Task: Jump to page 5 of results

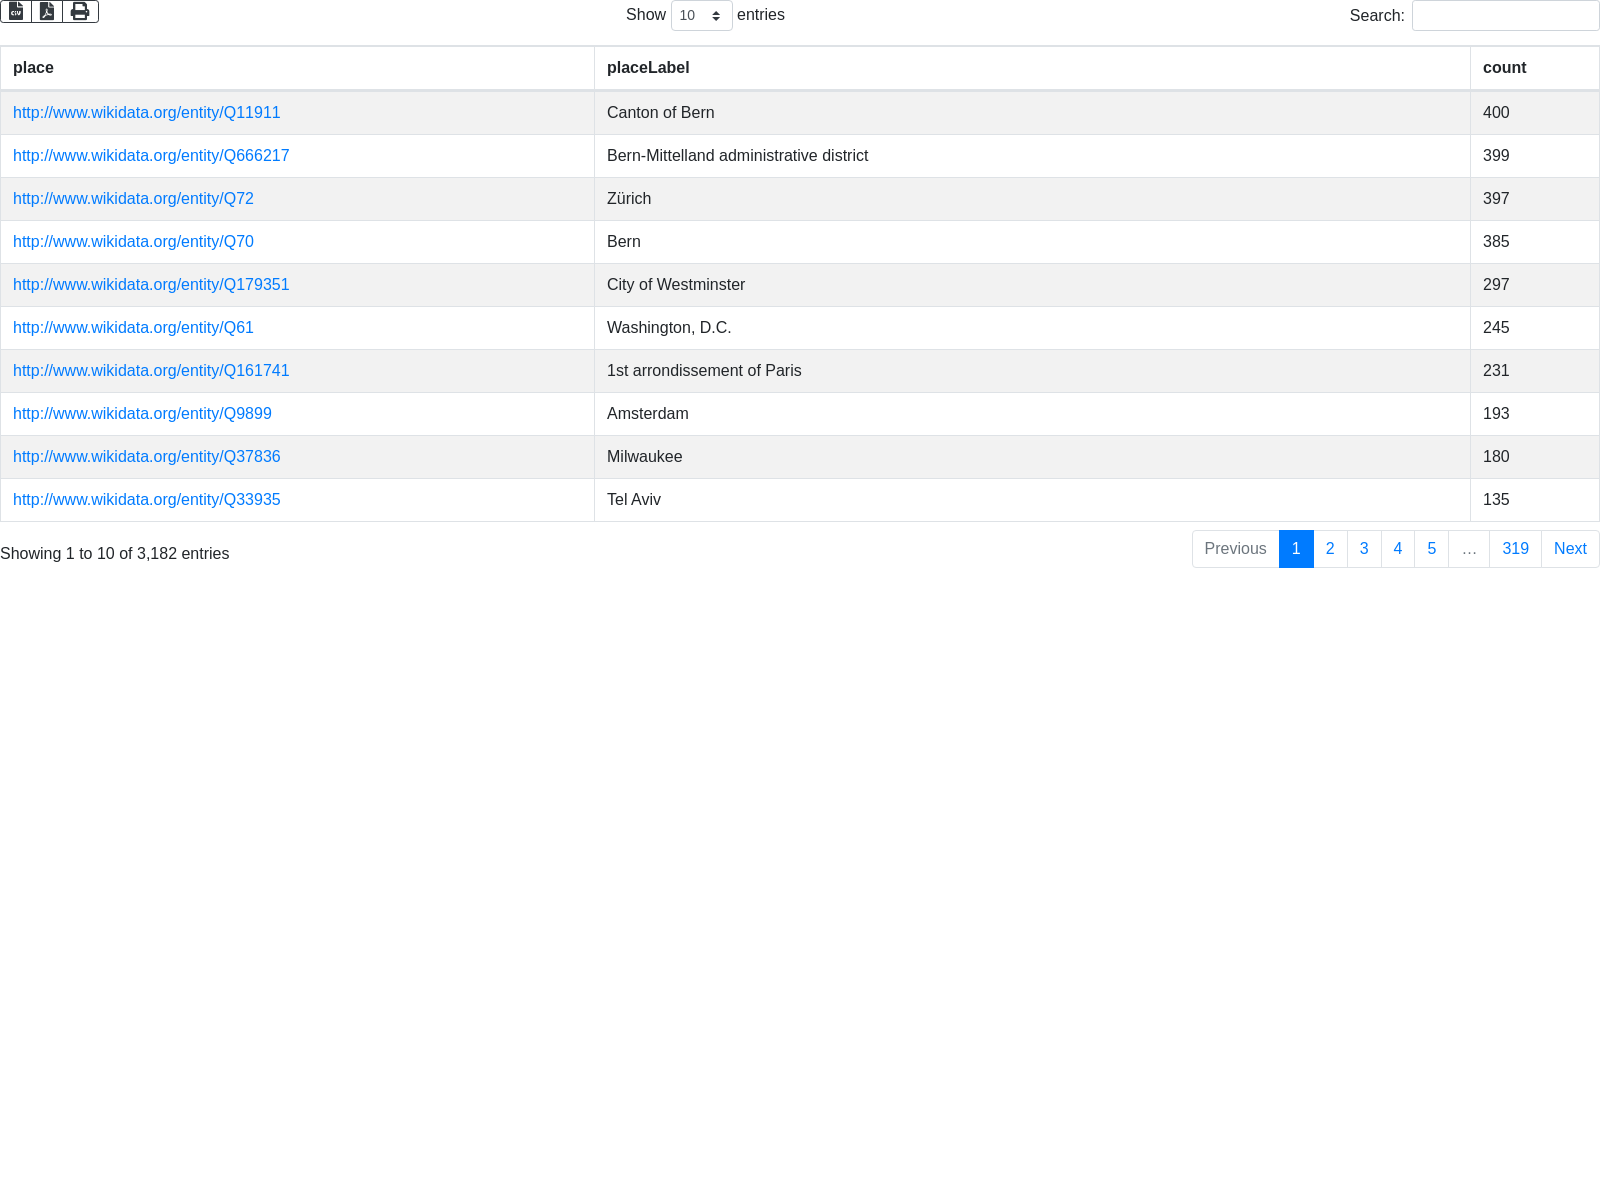Action: [x=1431, y=549]
